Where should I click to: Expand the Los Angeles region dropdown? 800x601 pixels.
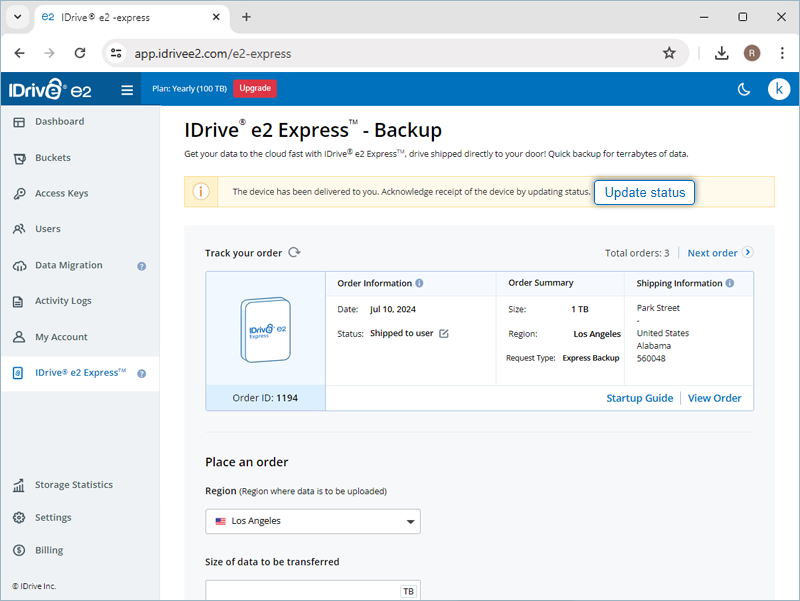pyautogui.click(x=313, y=521)
